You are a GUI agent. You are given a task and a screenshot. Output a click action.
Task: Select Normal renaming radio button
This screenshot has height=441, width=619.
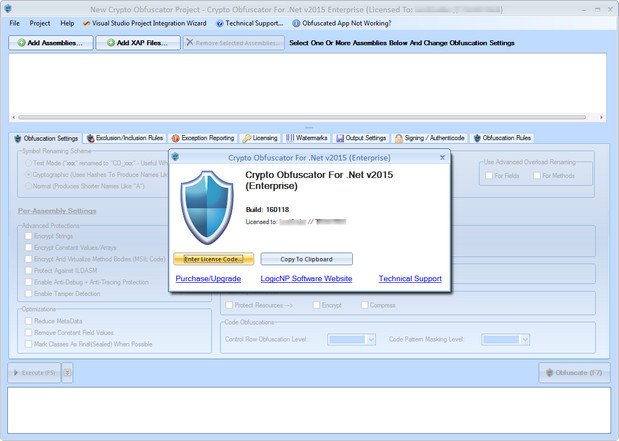28,186
